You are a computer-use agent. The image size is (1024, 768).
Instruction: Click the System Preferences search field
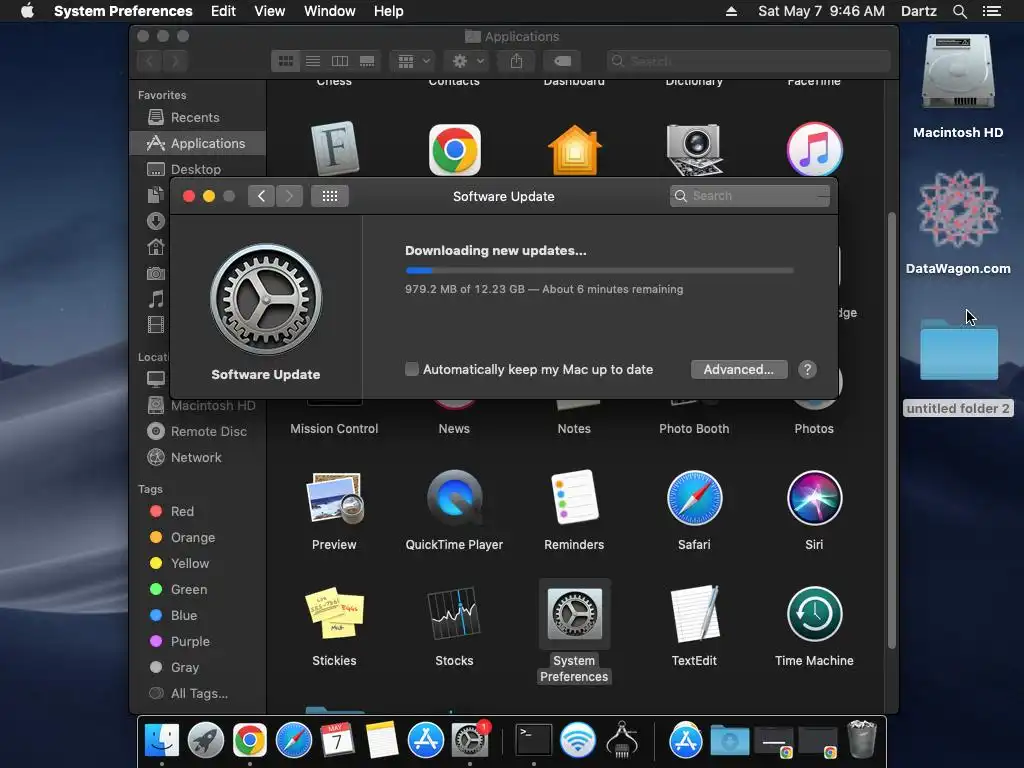pyautogui.click(x=750, y=196)
